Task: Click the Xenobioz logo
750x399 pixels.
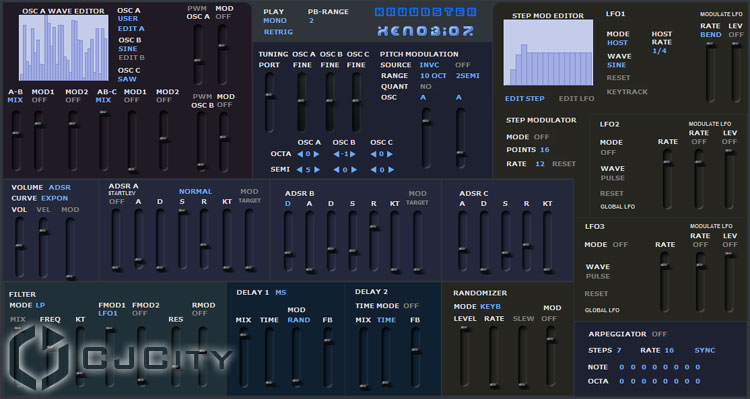Action: point(425,31)
